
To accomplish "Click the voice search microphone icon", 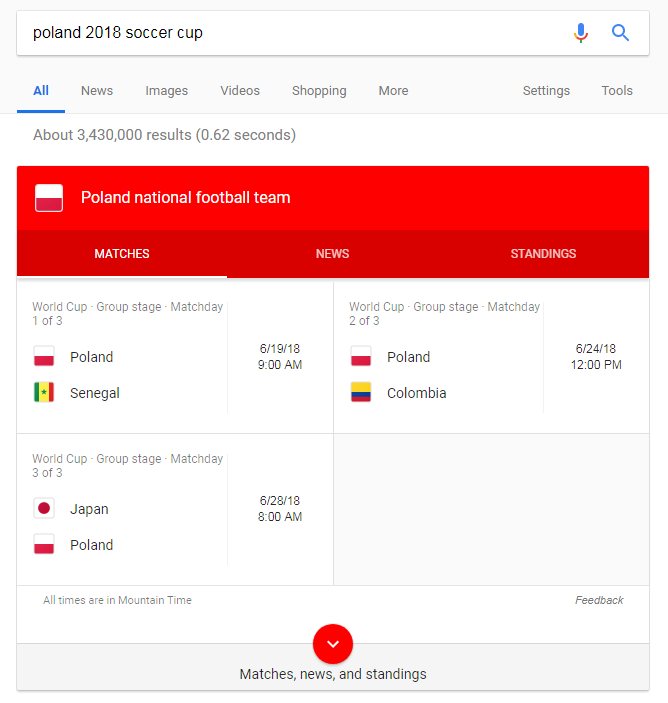I will [581, 33].
